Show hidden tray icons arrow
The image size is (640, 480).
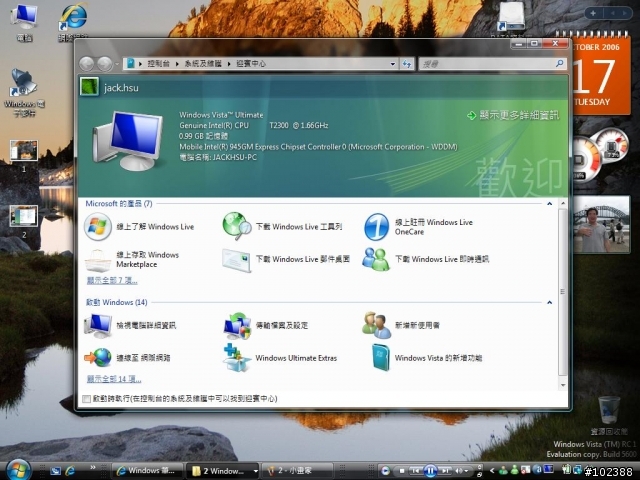coord(492,471)
